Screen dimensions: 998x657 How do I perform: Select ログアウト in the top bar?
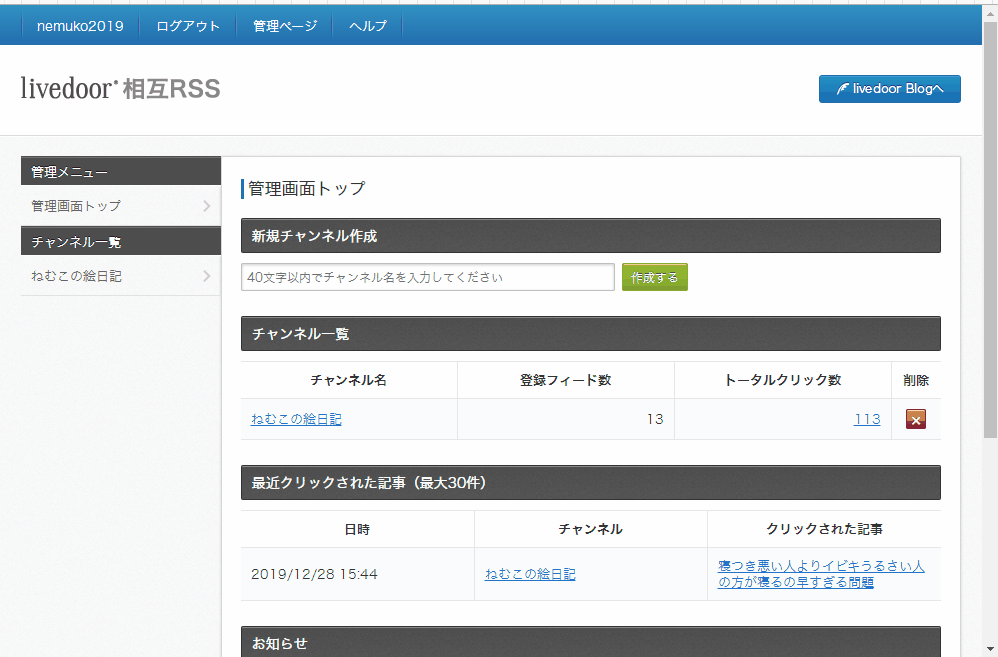pos(188,26)
